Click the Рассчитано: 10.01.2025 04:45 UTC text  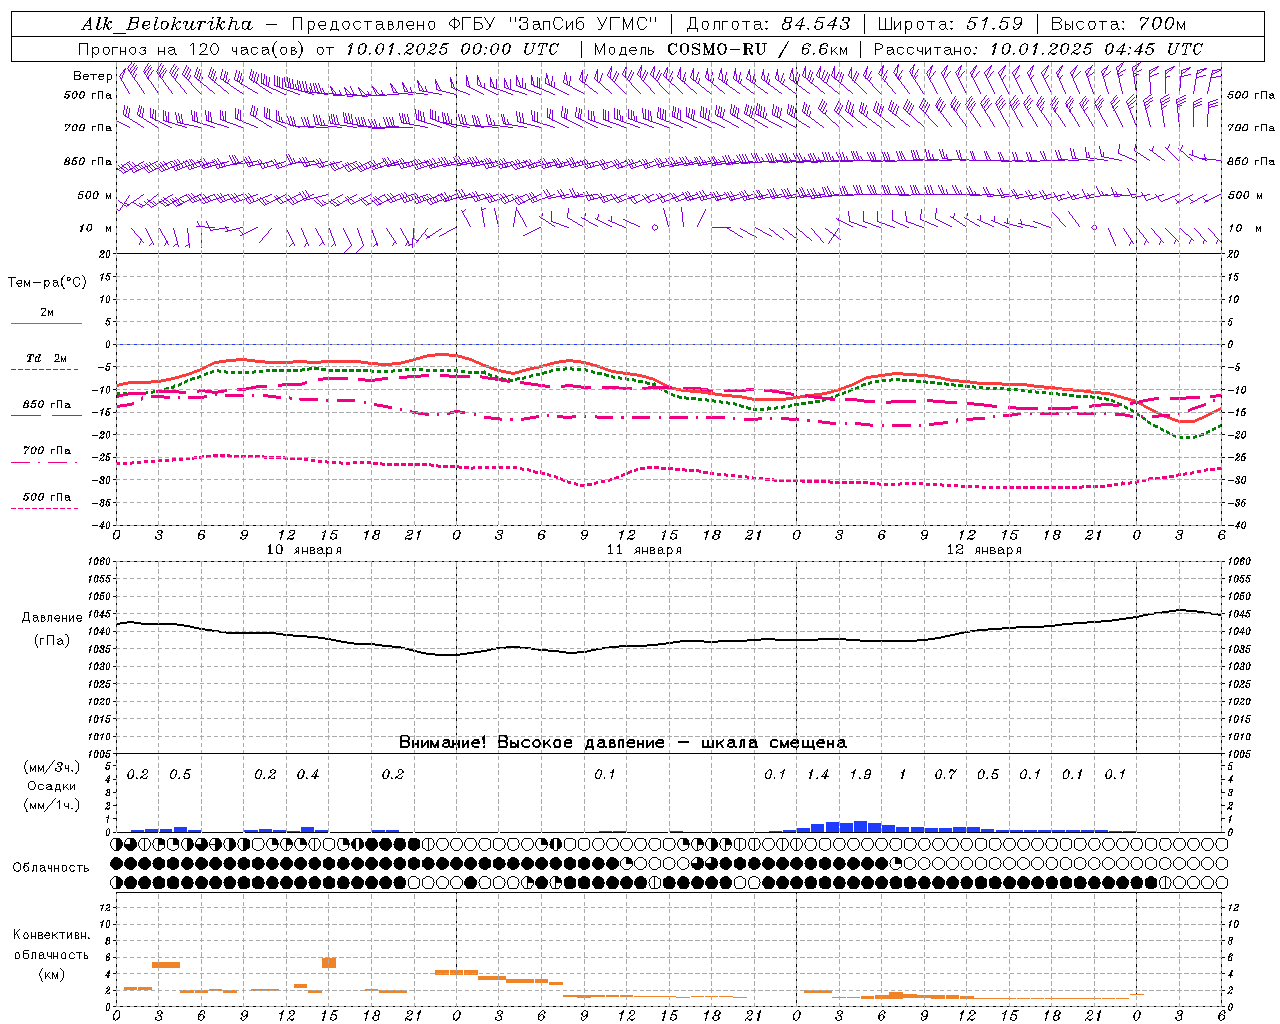pyautogui.click(x=1038, y=49)
